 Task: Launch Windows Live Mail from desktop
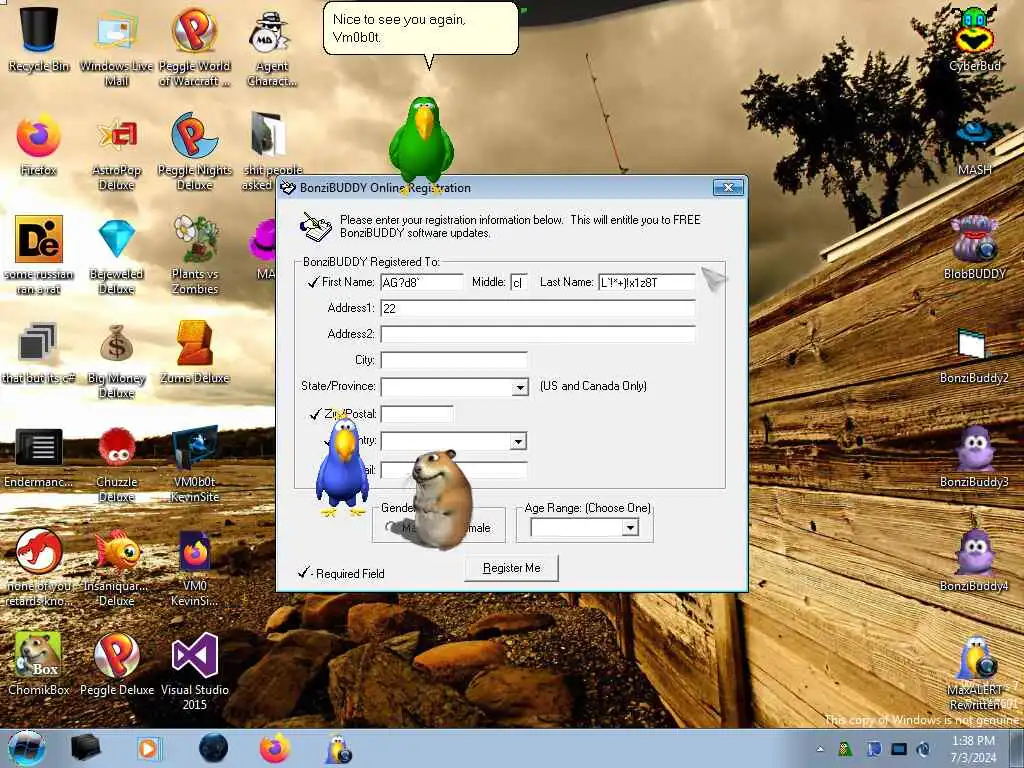[116, 46]
